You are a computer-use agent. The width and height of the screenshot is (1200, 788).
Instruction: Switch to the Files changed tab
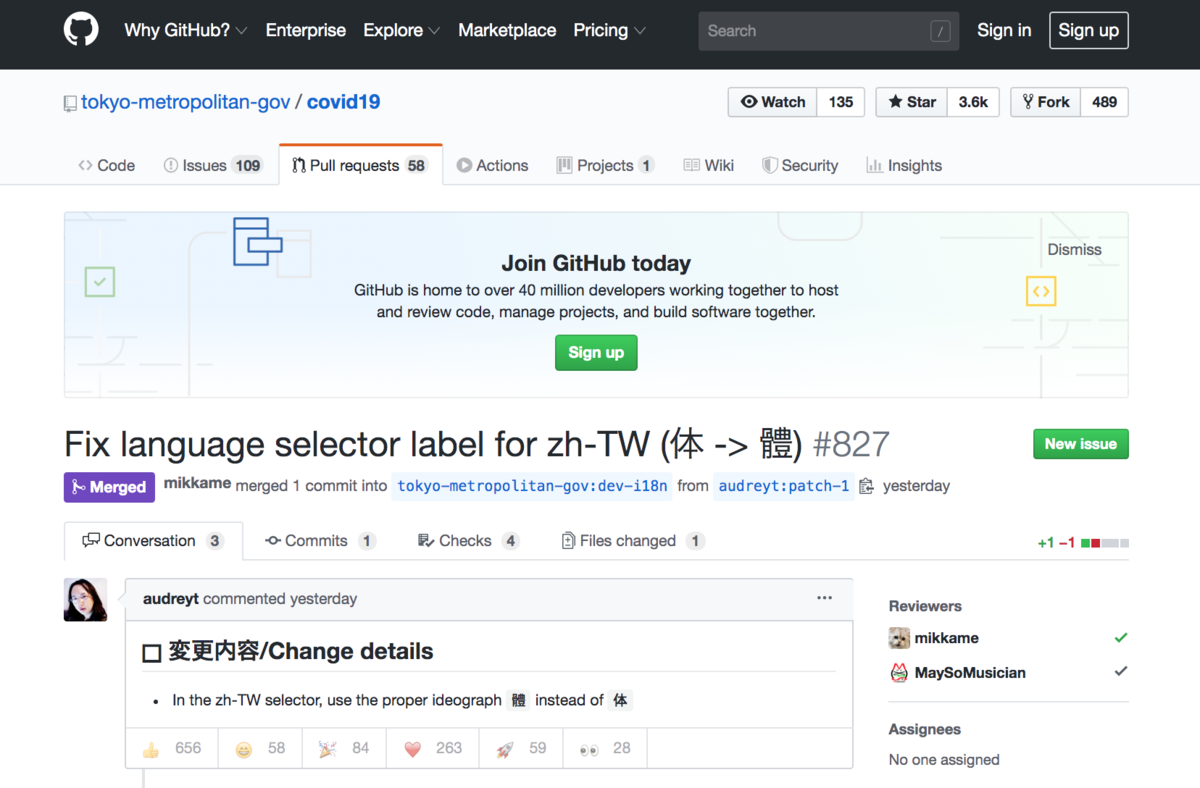[633, 541]
